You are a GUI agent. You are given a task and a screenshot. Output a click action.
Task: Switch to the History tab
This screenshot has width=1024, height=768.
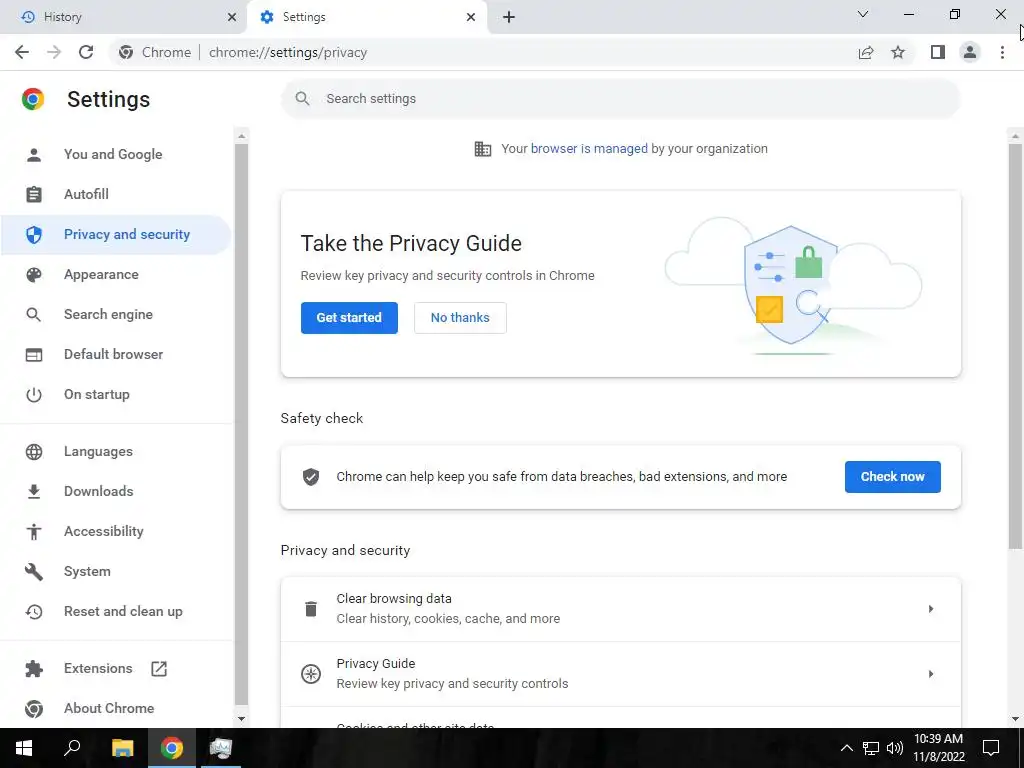click(122, 17)
